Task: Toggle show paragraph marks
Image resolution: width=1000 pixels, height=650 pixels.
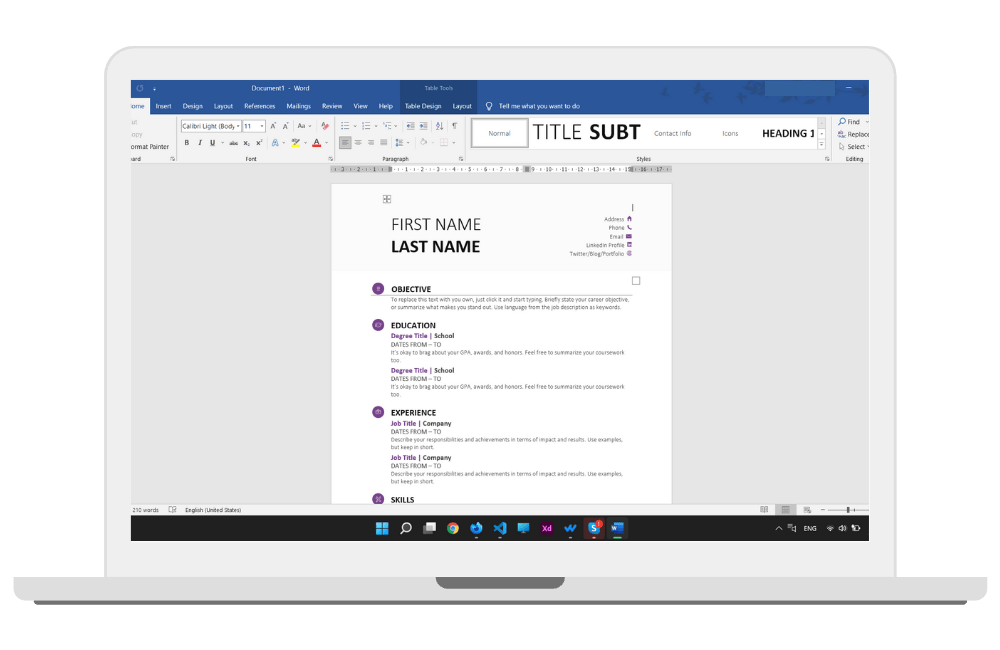Action: tap(455, 126)
